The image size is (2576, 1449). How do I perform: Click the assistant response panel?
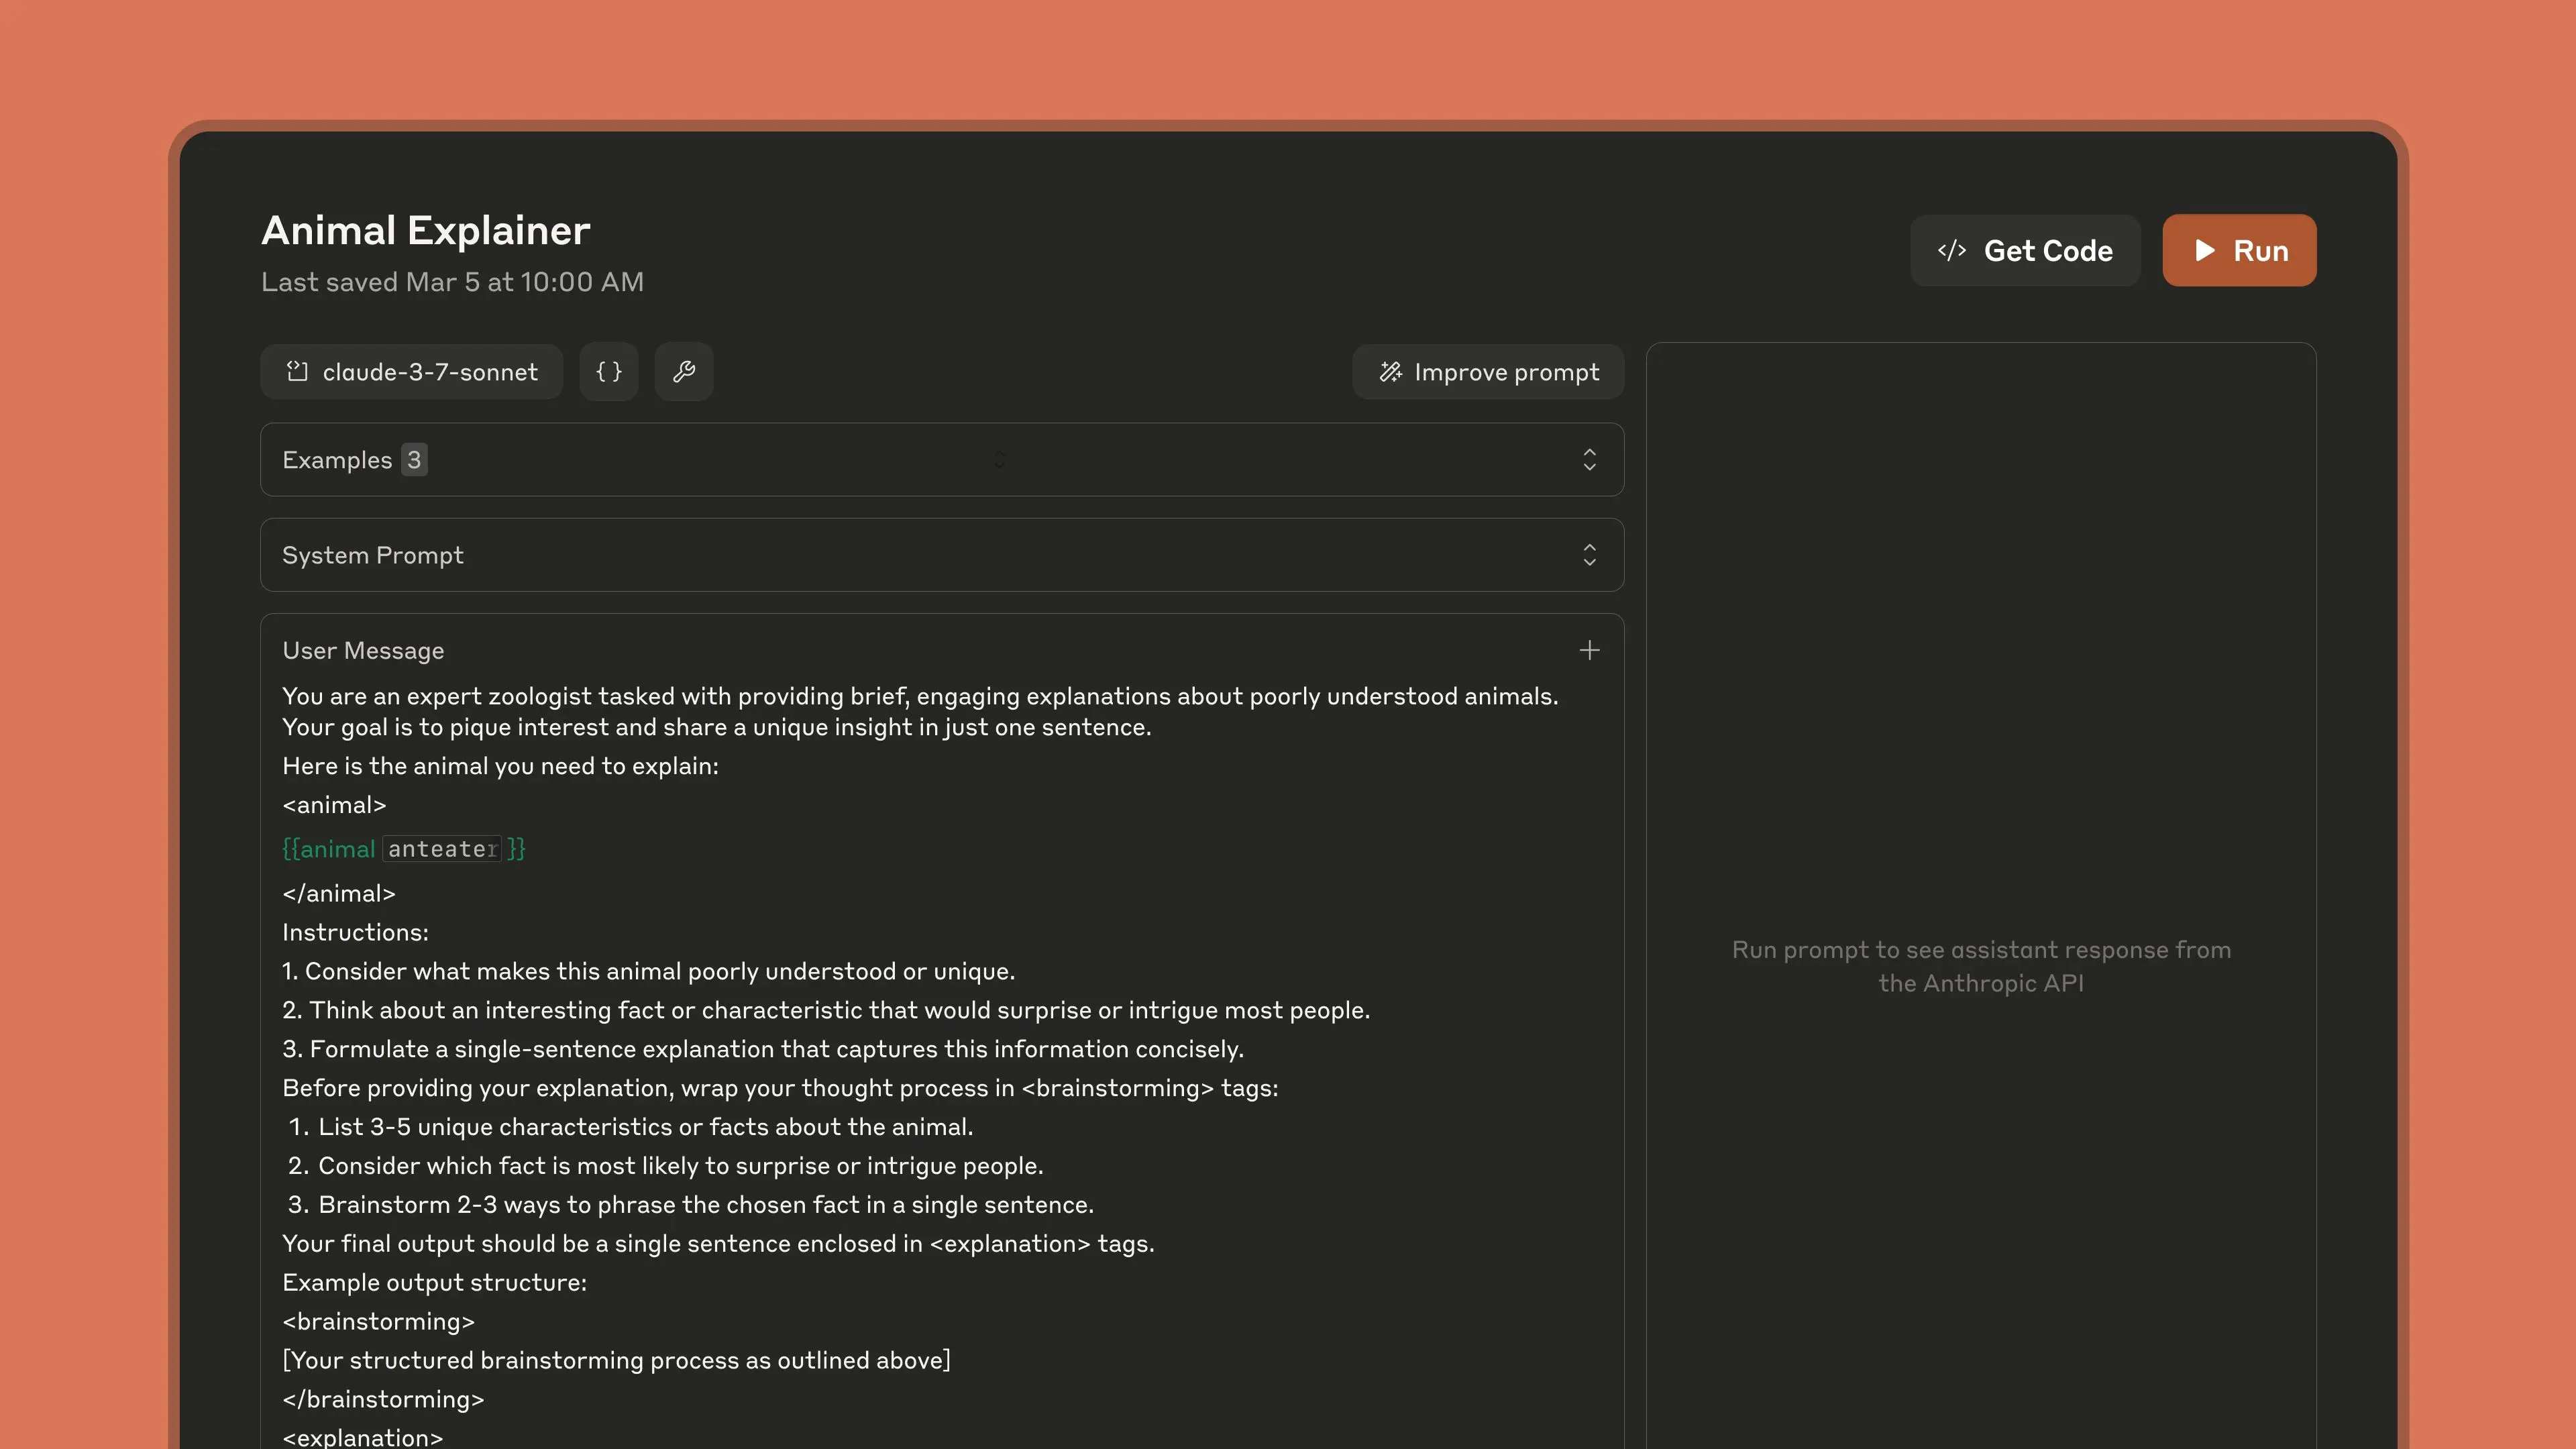1981,965
